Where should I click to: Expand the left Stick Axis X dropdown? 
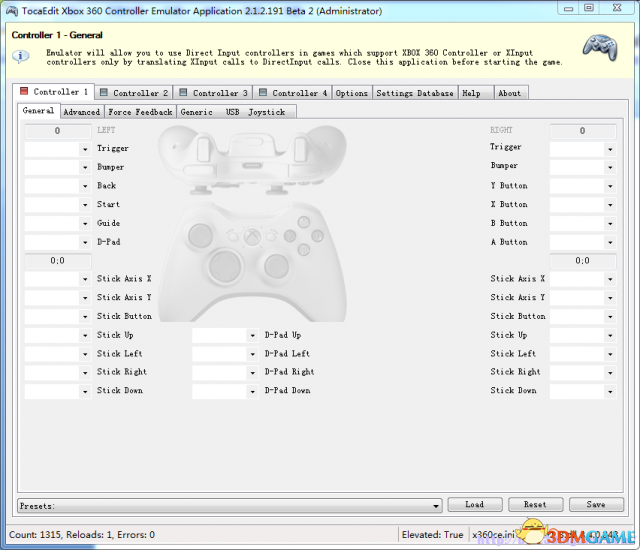coord(85,279)
